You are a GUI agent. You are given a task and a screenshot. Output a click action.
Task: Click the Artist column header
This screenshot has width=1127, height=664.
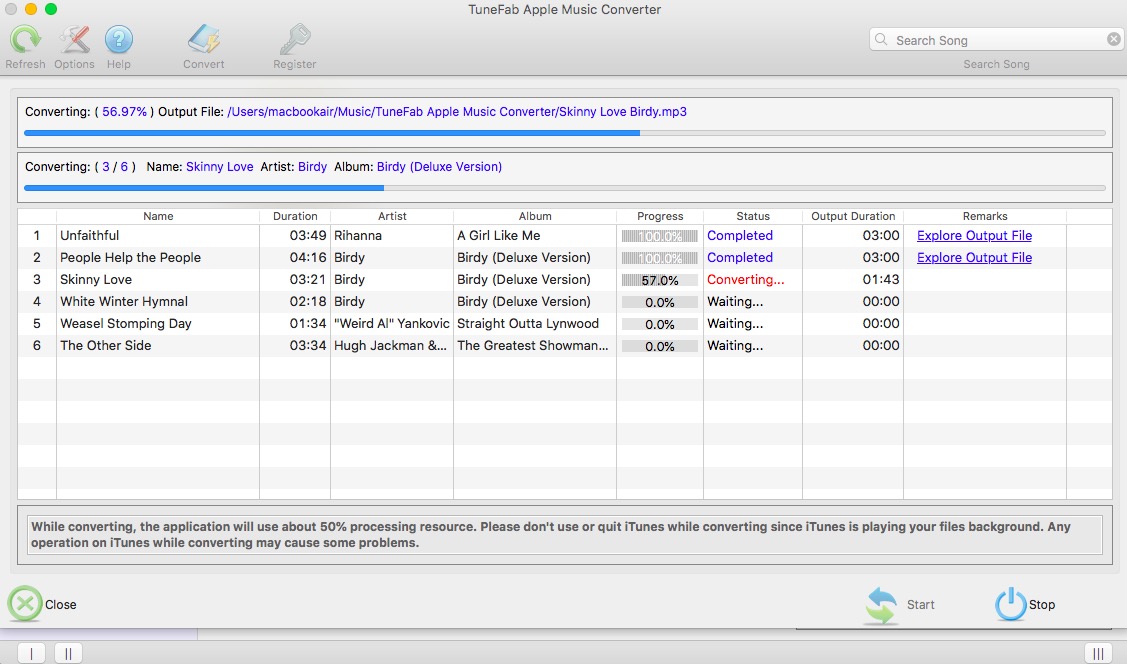(x=392, y=216)
